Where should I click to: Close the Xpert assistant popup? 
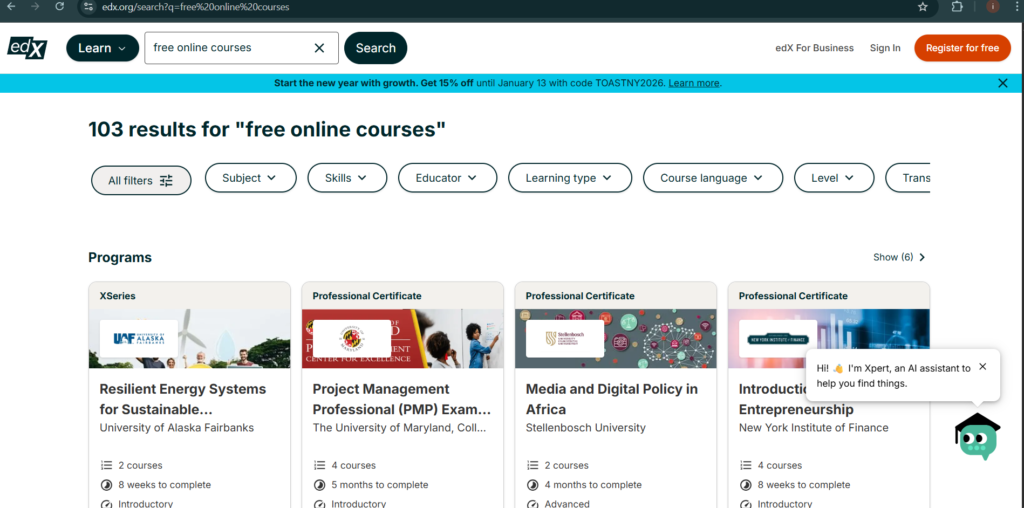tap(983, 366)
